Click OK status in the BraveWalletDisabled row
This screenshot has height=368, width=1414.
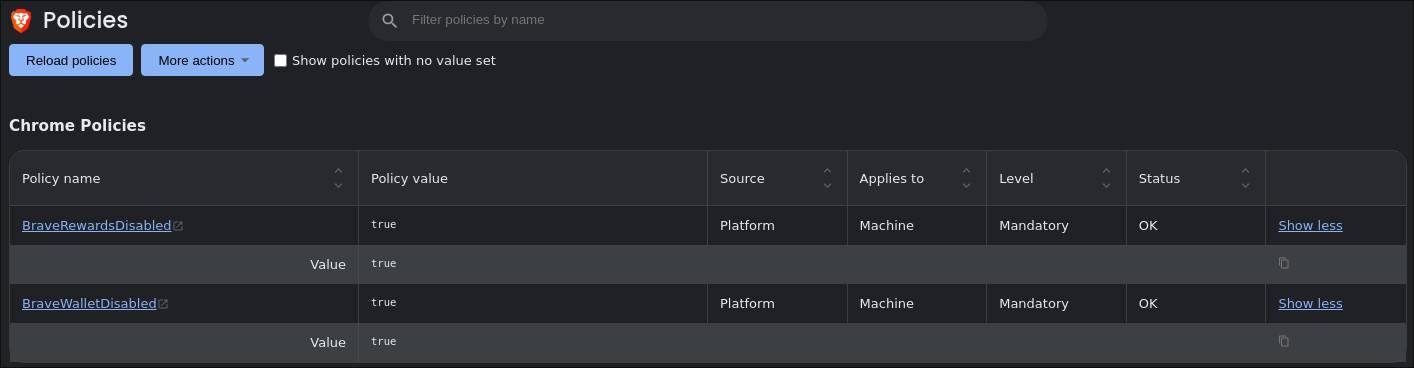[x=1148, y=304]
